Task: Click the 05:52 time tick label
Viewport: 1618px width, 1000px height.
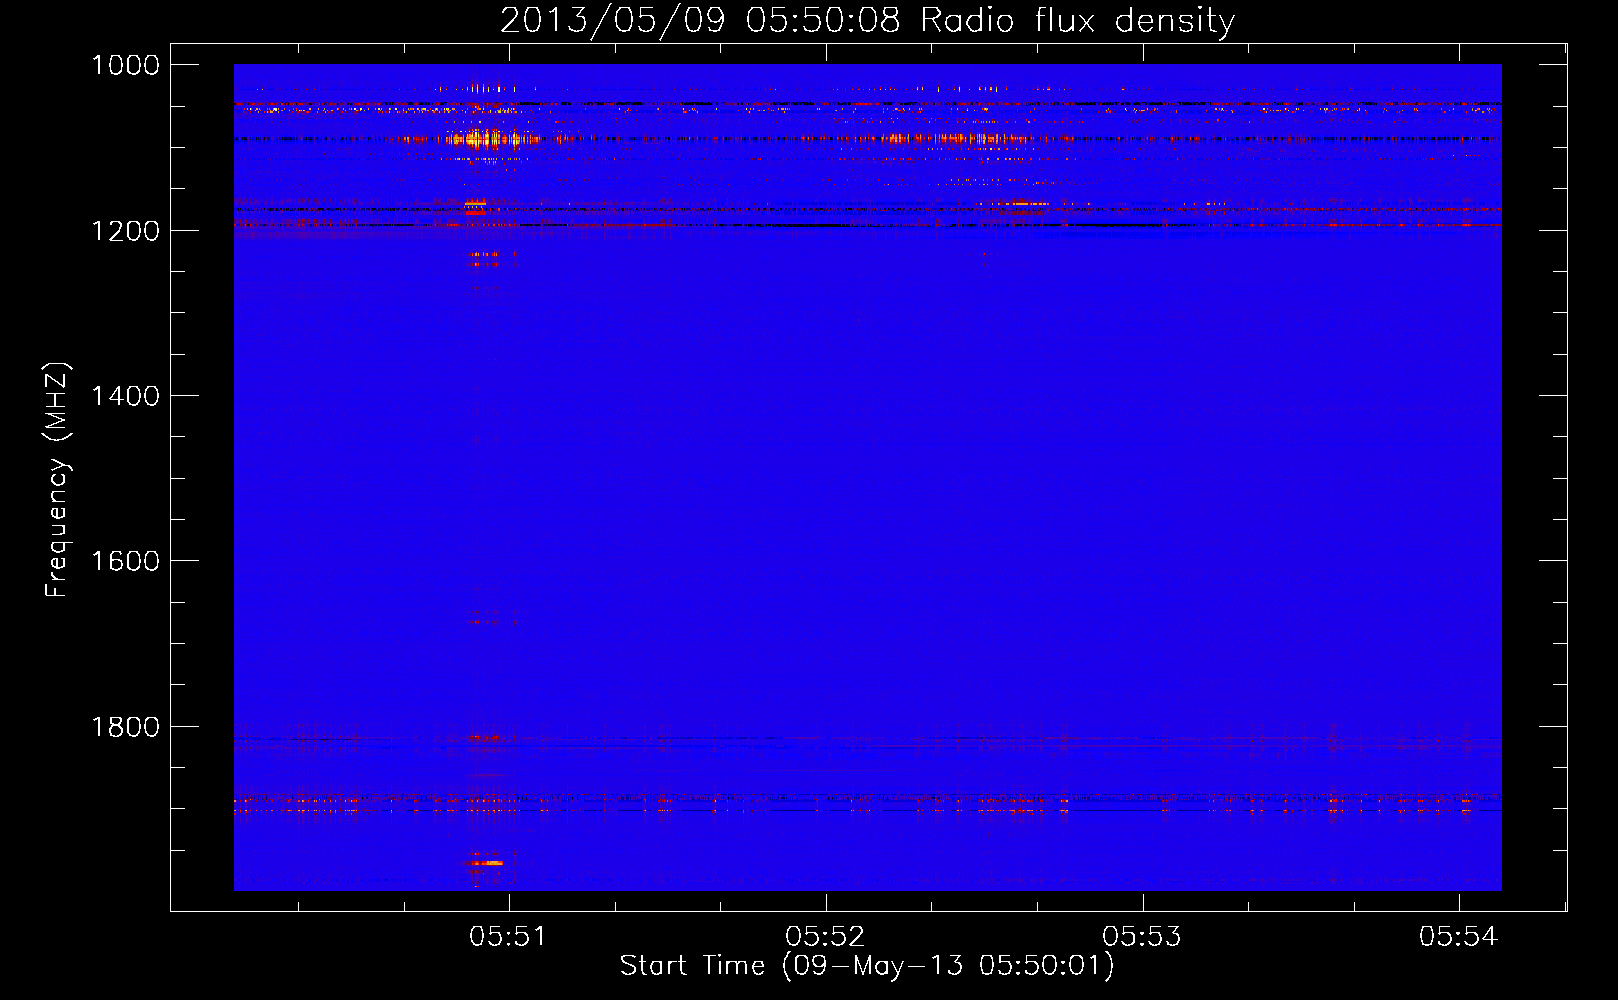Action: click(x=825, y=936)
